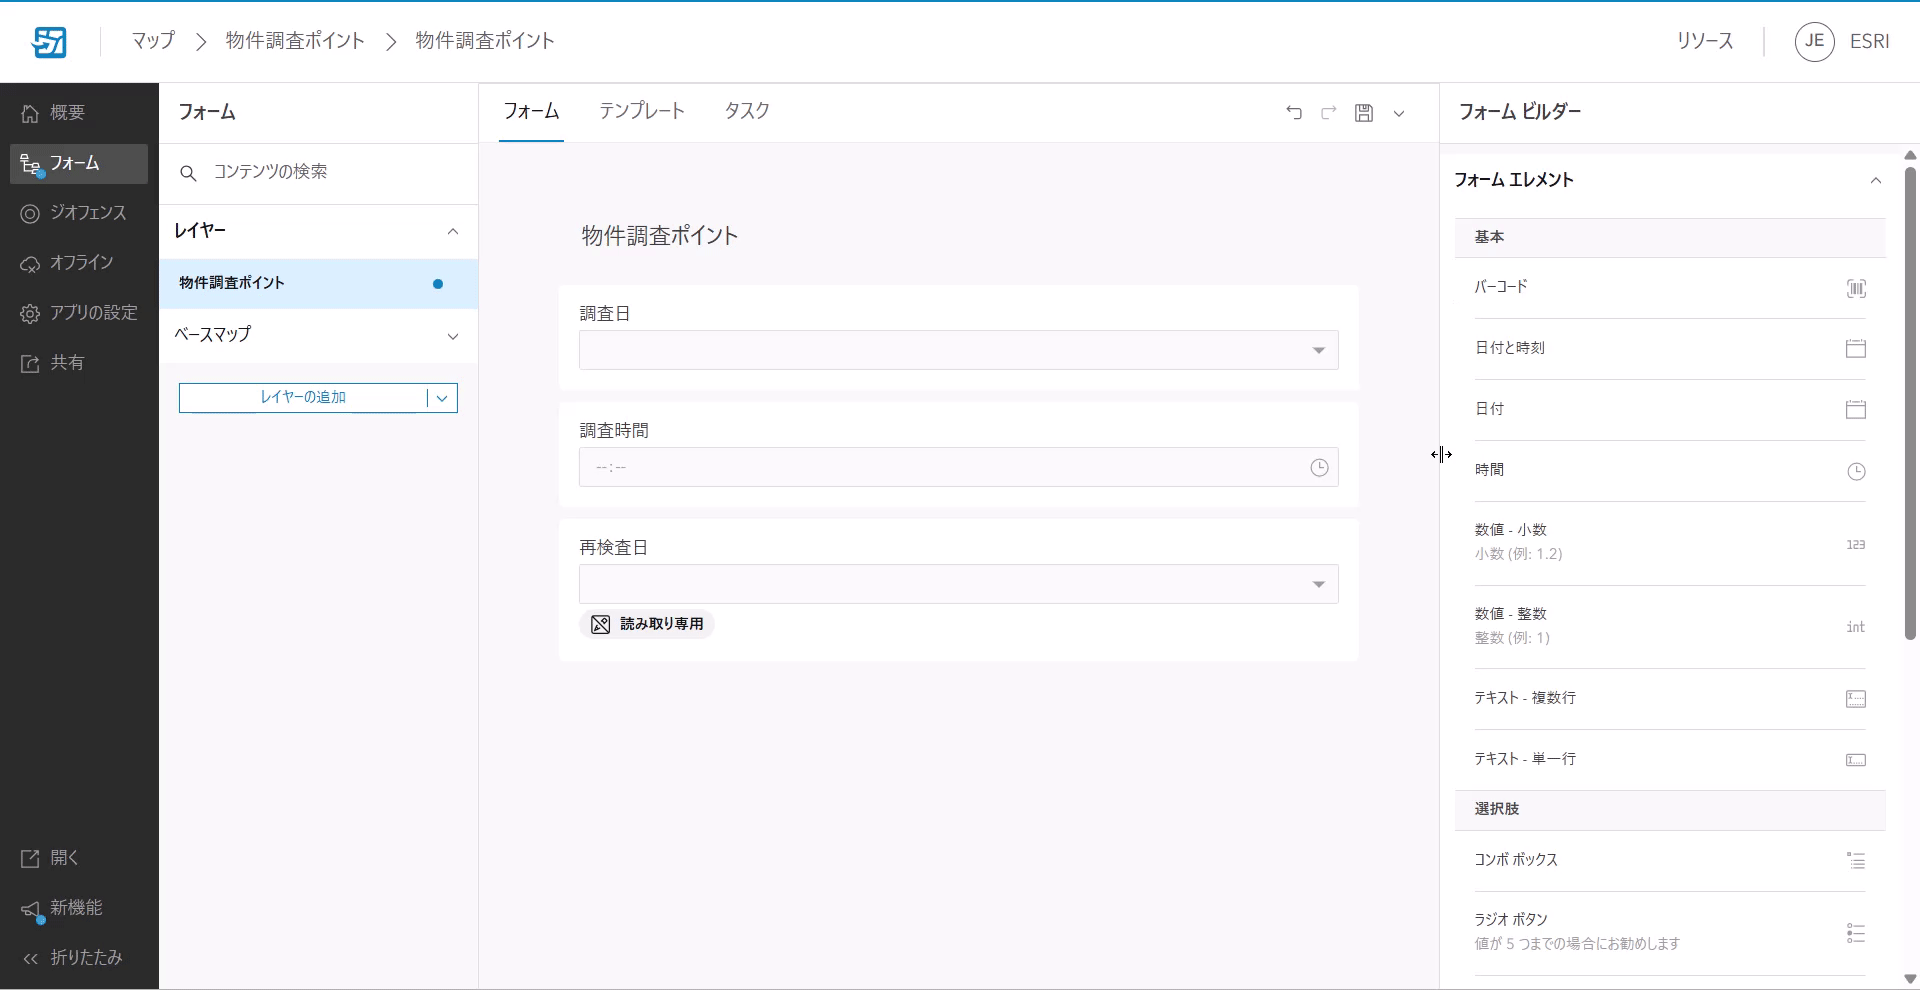Click the コンテンツの検索 search field
The height and width of the screenshot is (990, 1920).
[330, 172]
